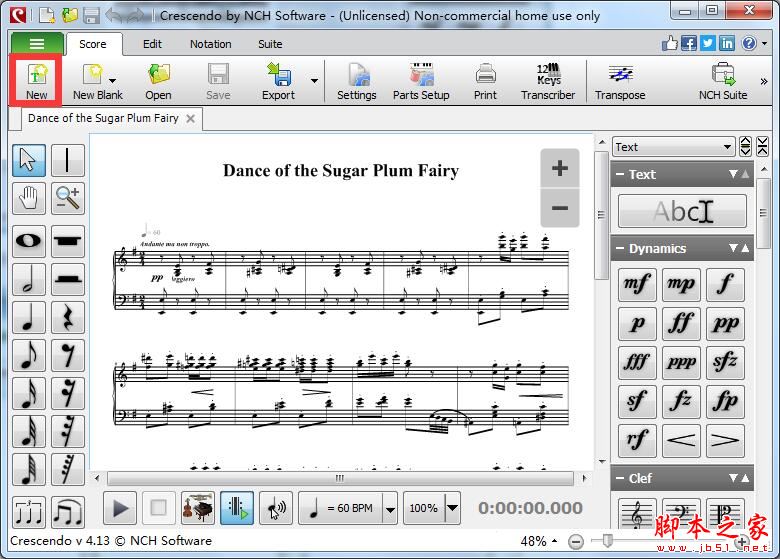Screen dimensions: 780x559
Task: Choose the sixteenth note
Action: (29, 393)
